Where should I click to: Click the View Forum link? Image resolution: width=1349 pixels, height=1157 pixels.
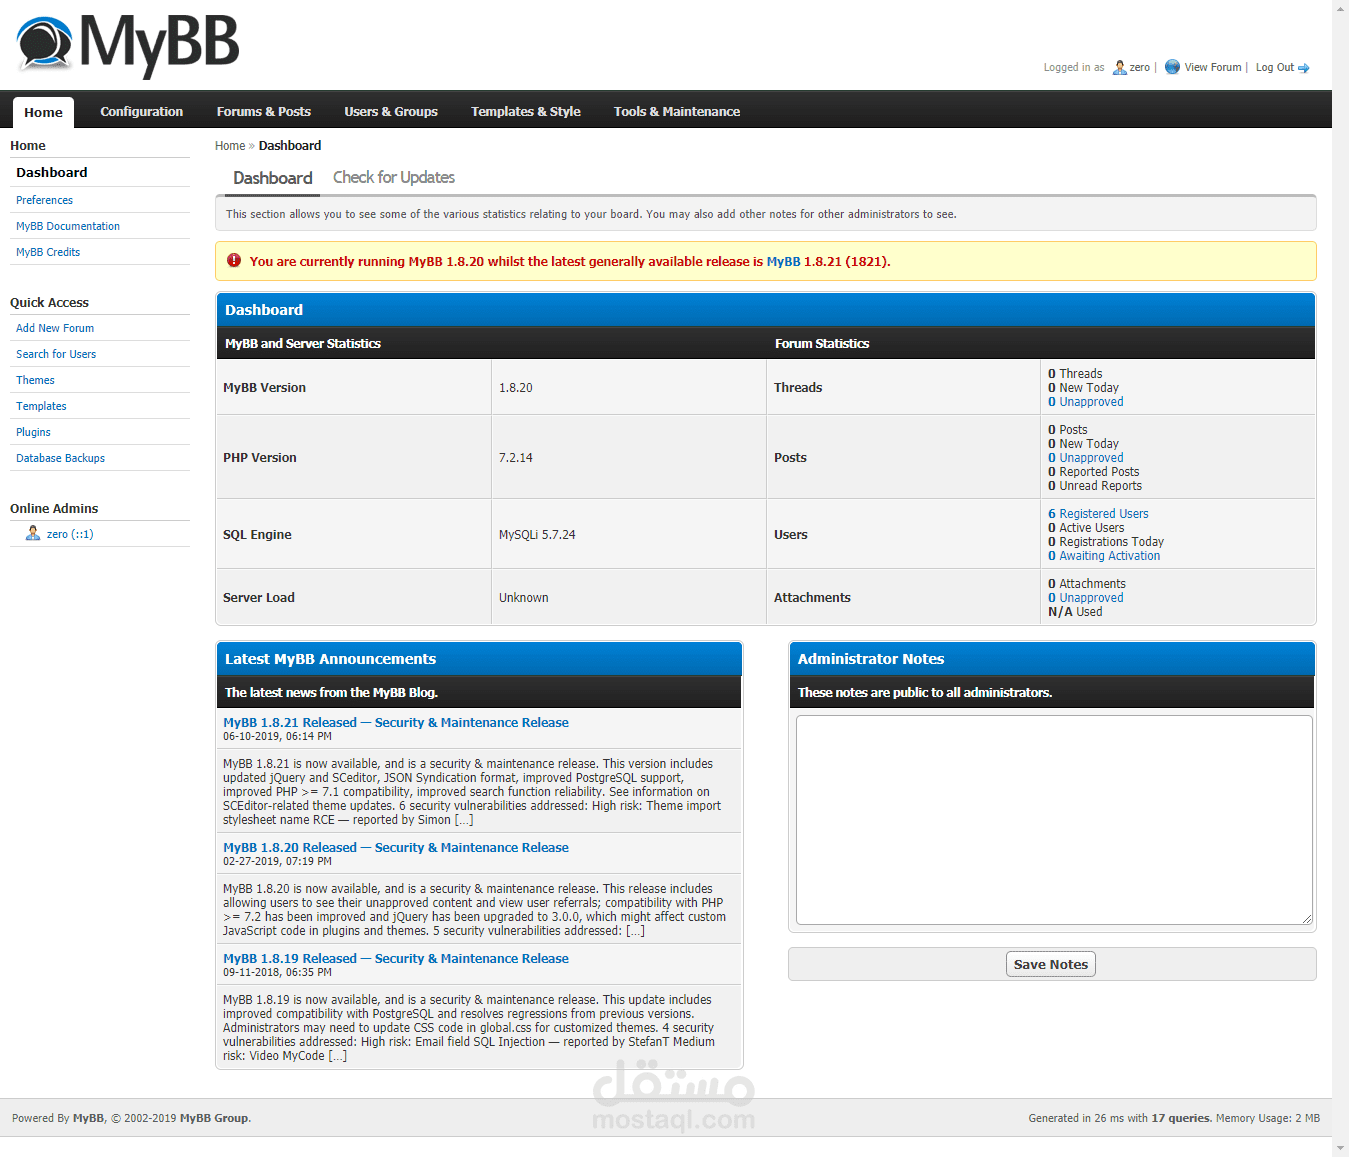1213,67
